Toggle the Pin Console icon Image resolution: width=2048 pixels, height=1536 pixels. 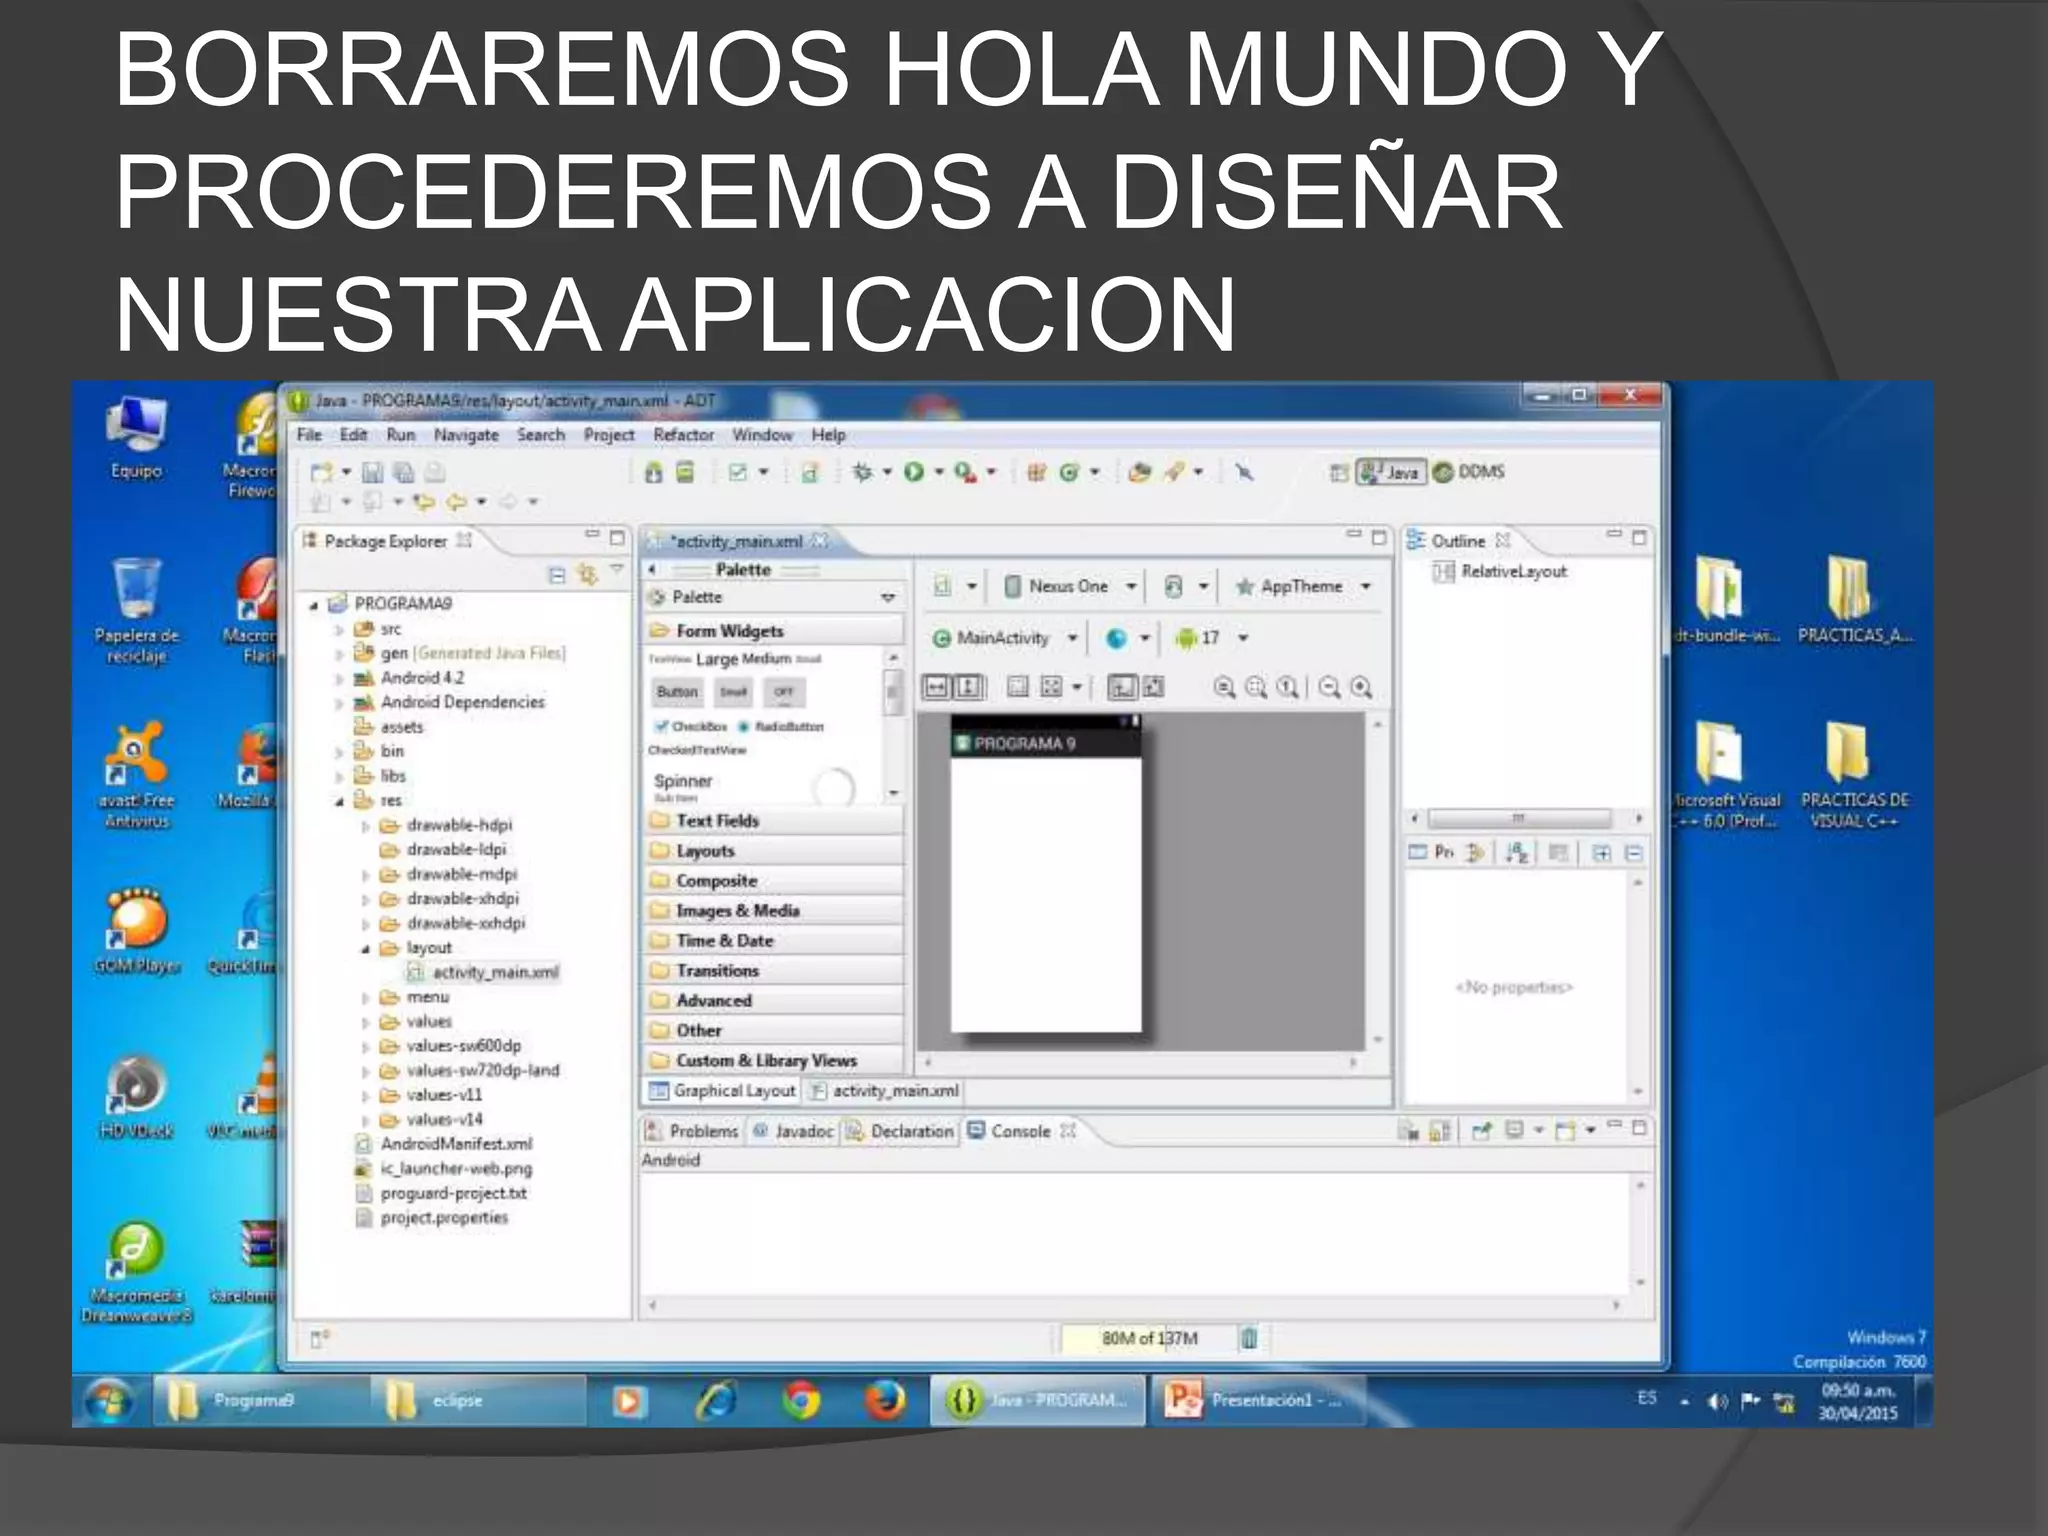1482,1131
